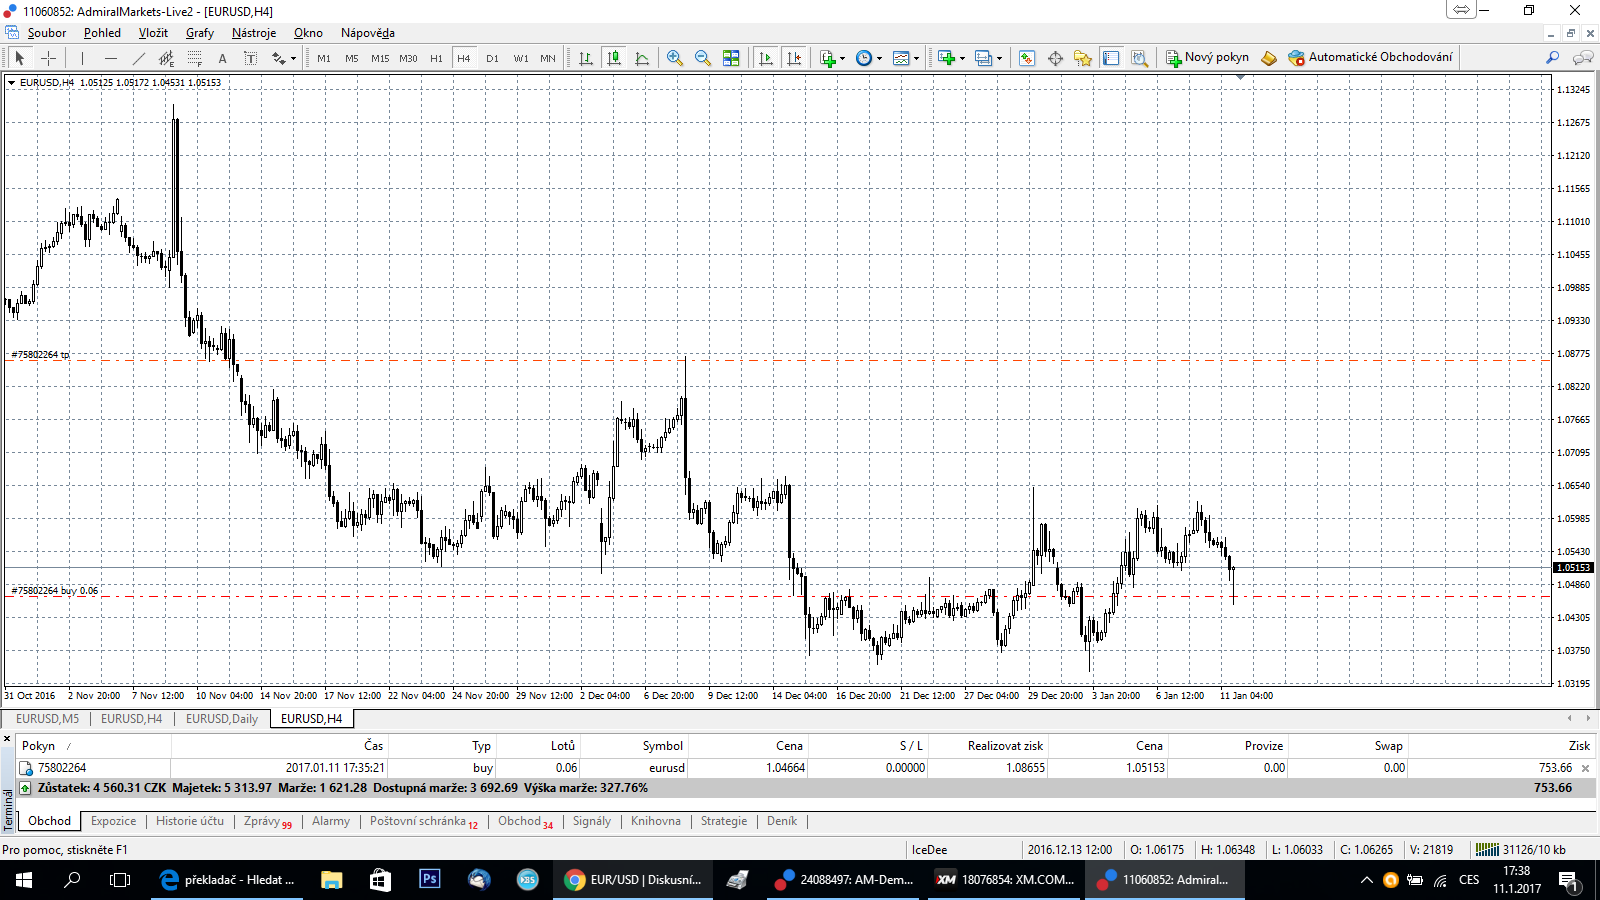The image size is (1600, 900).
Task: Close order 75802264 with the x
Action: pos(1586,768)
